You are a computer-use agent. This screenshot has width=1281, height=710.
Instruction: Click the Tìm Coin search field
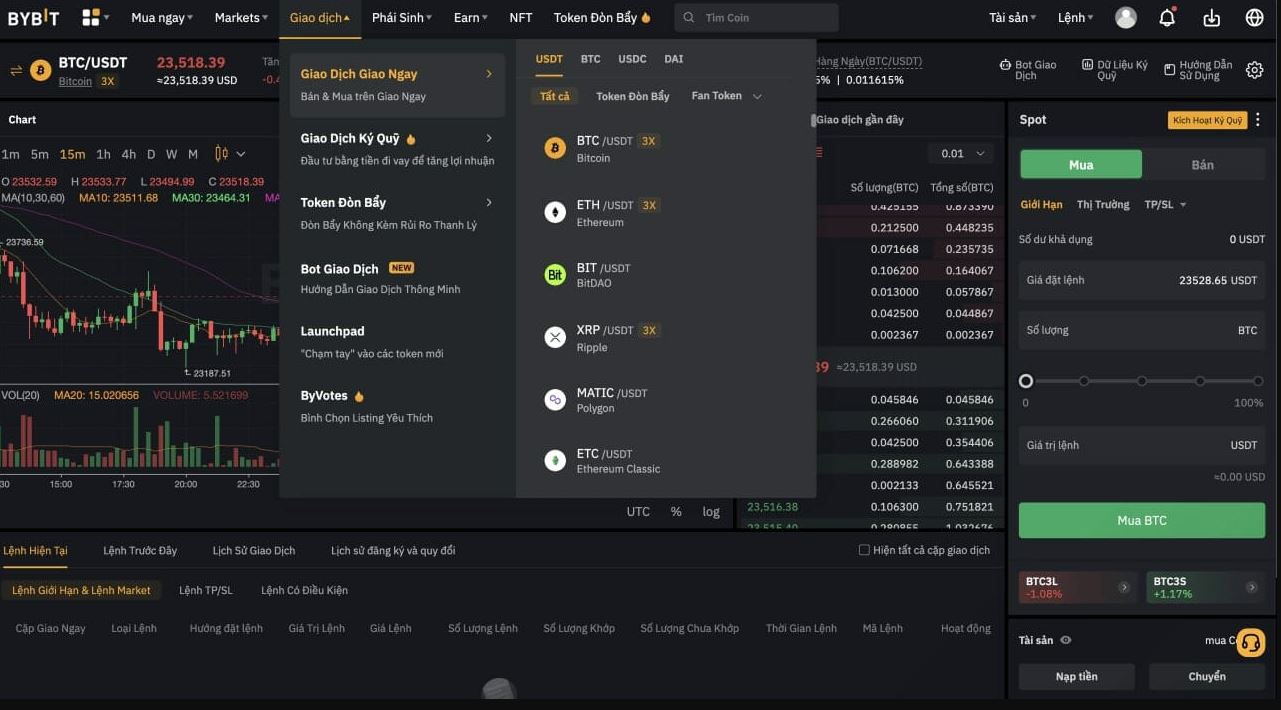[x=757, y=18]
